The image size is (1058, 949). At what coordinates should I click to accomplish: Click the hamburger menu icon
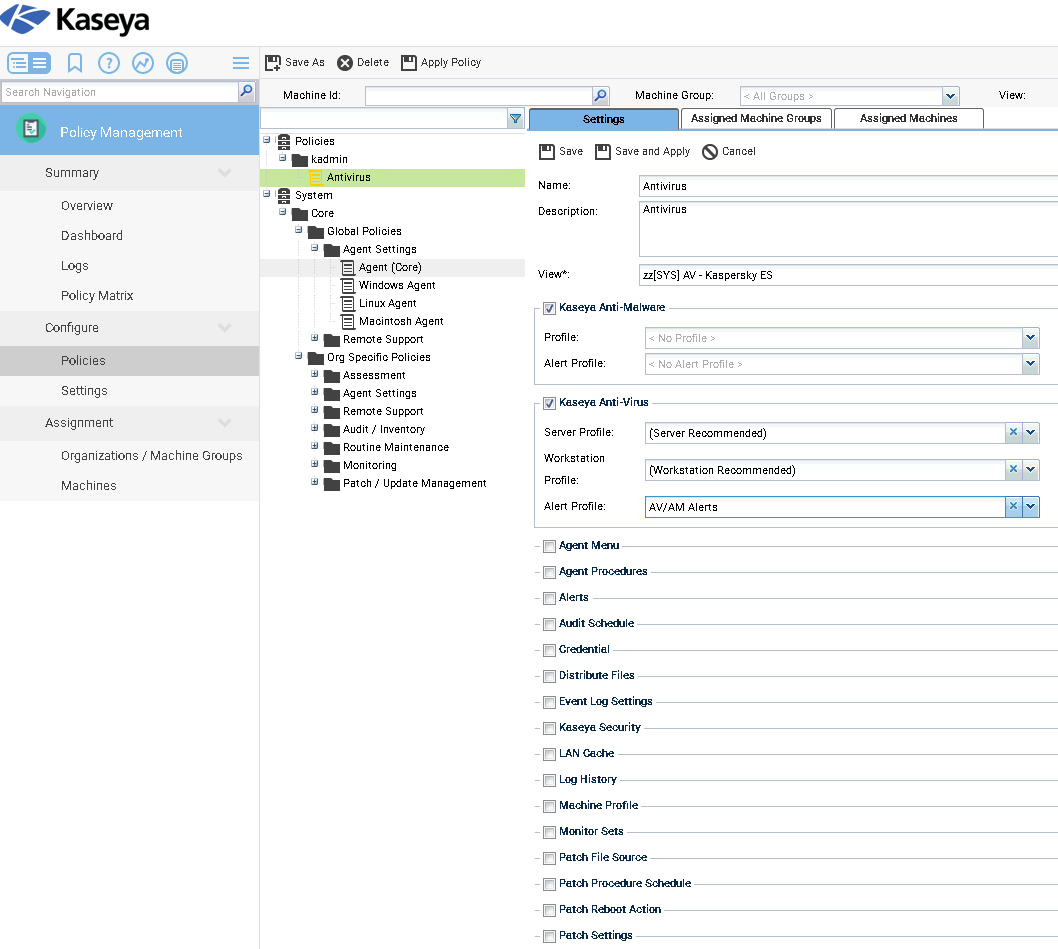(x=241, y=63)
